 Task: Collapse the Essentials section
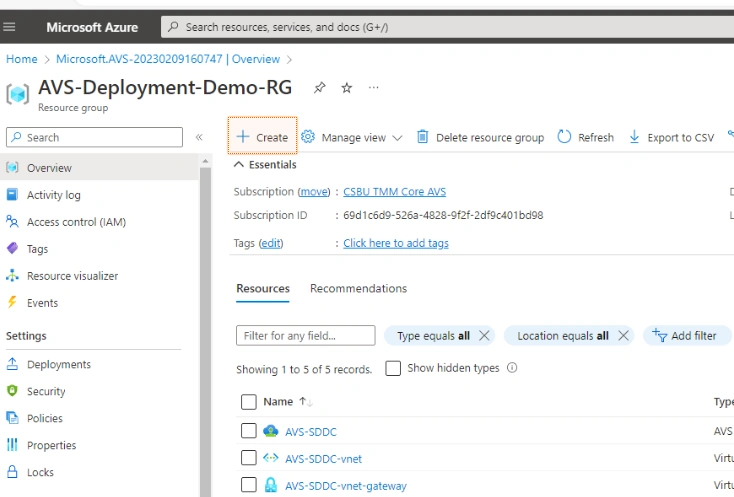click(x=265, y=165)
